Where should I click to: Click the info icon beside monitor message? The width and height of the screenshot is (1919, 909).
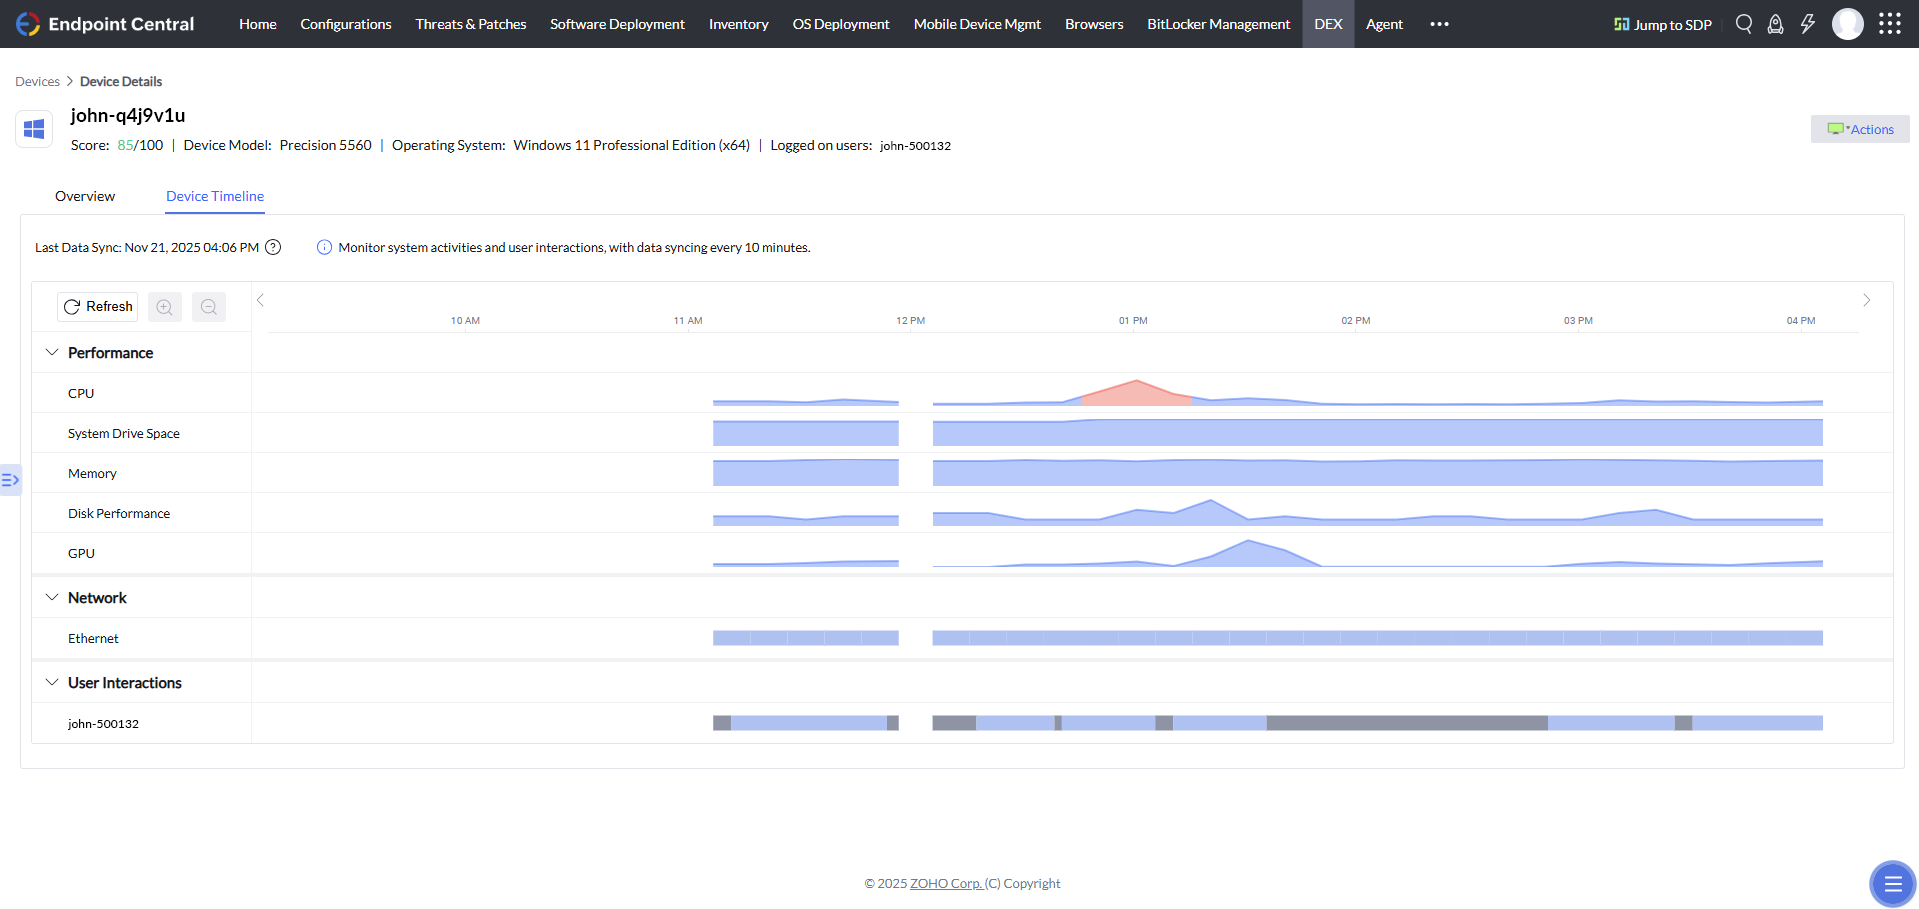(x=324, y=247)
